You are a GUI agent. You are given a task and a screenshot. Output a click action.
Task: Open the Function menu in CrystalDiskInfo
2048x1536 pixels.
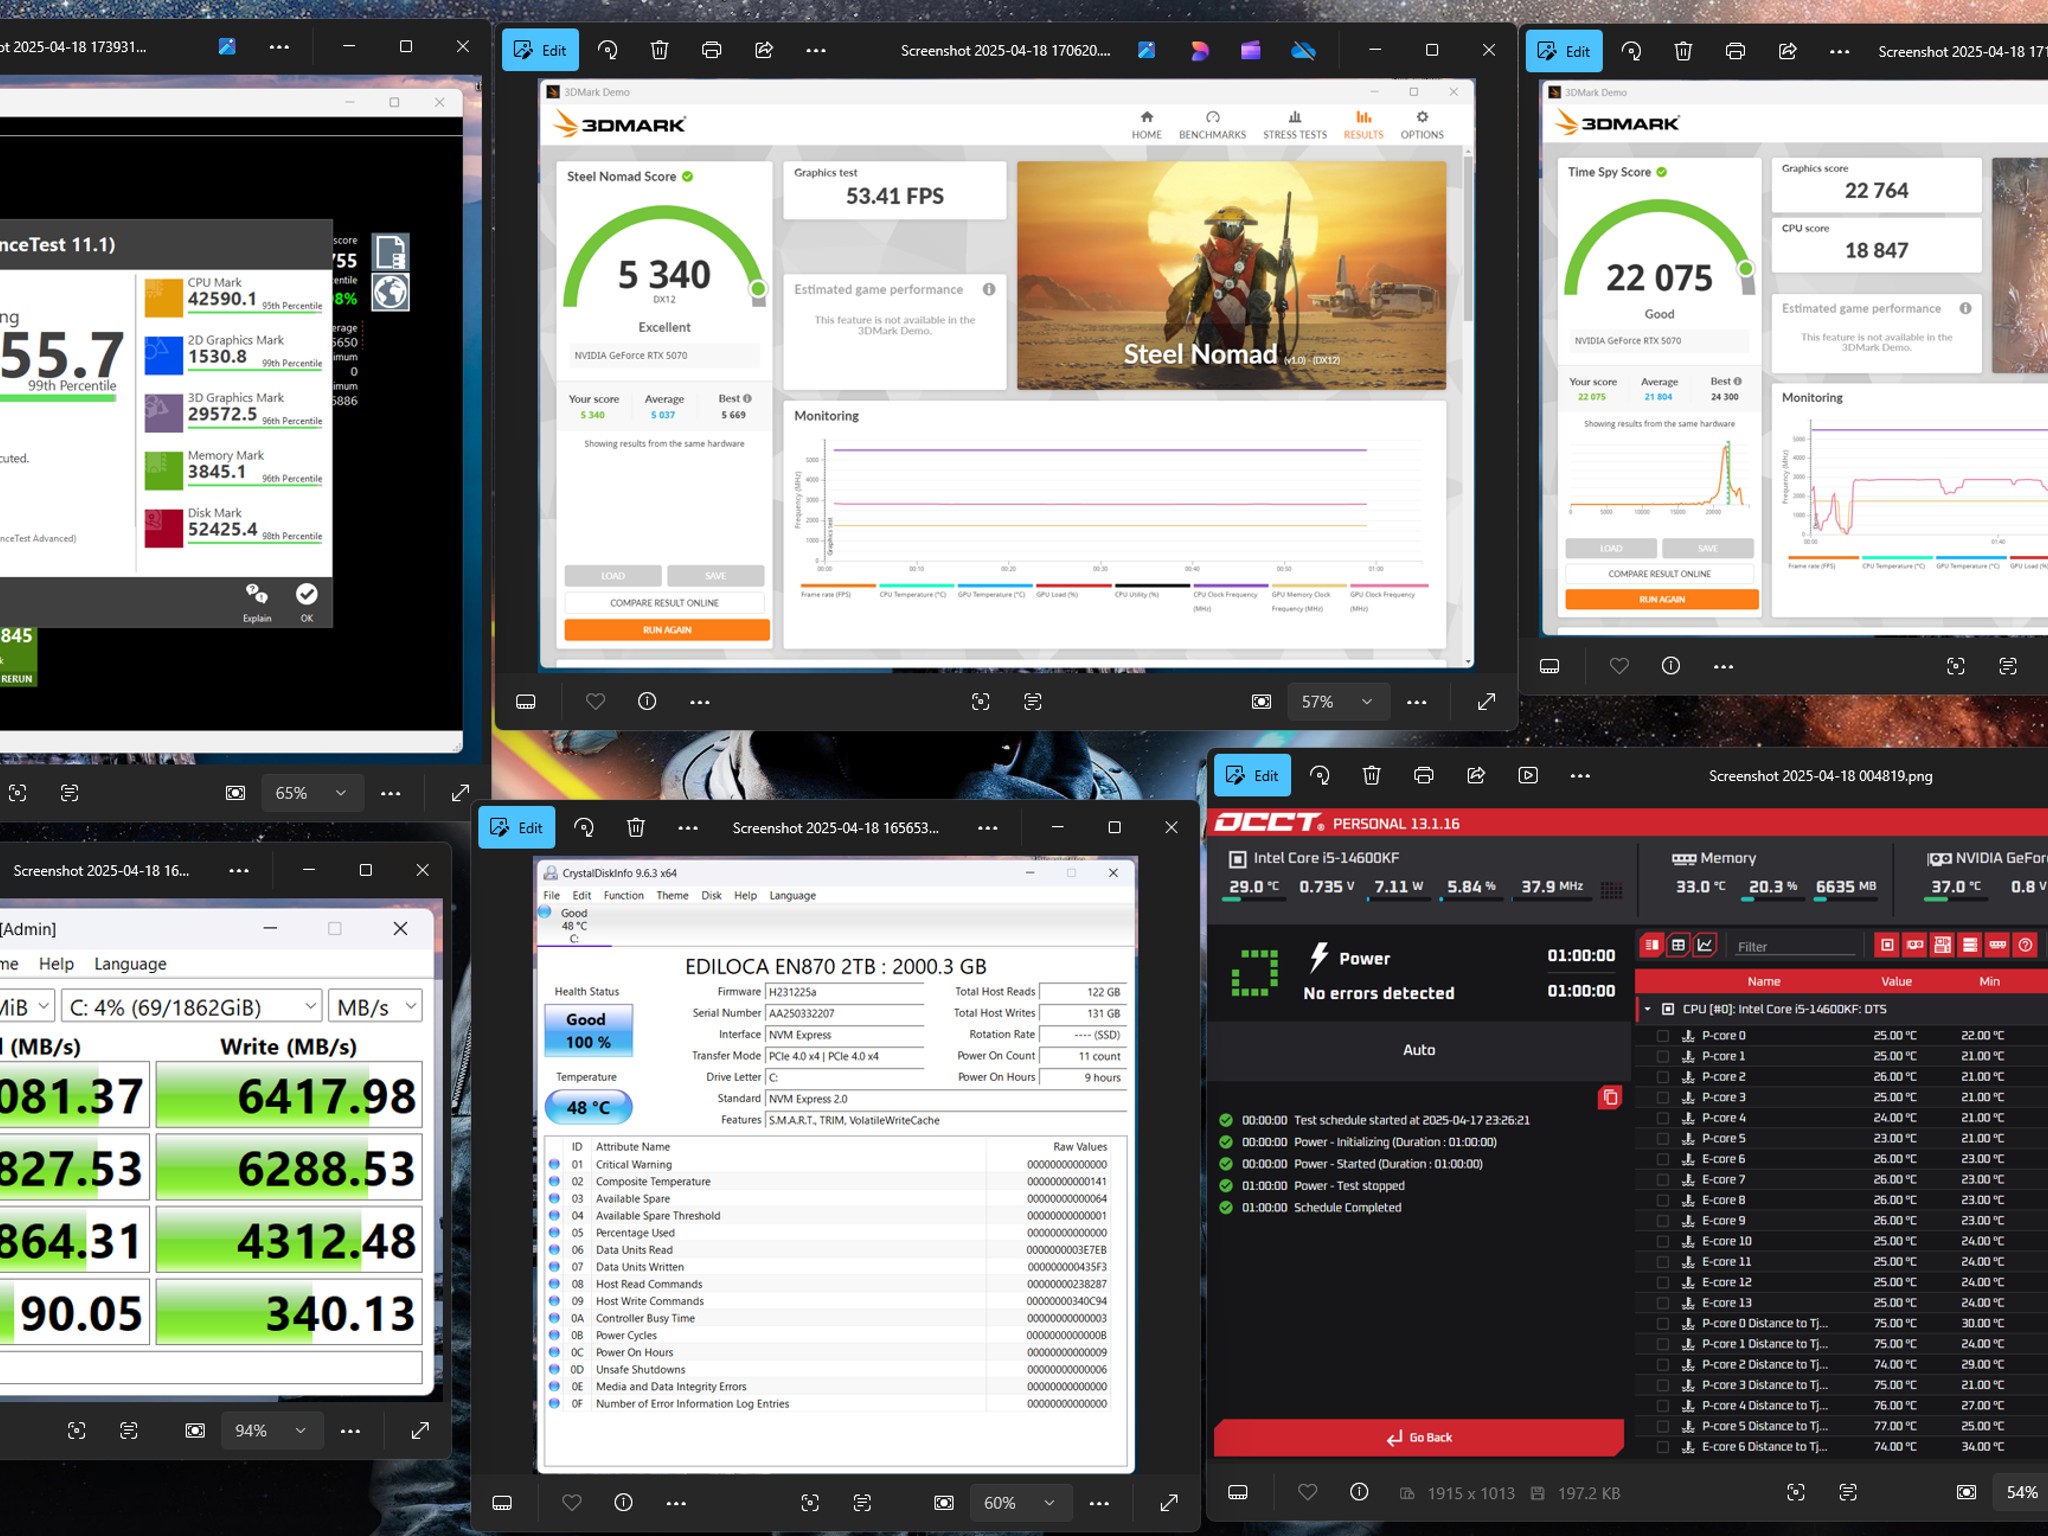coord(624,895)
